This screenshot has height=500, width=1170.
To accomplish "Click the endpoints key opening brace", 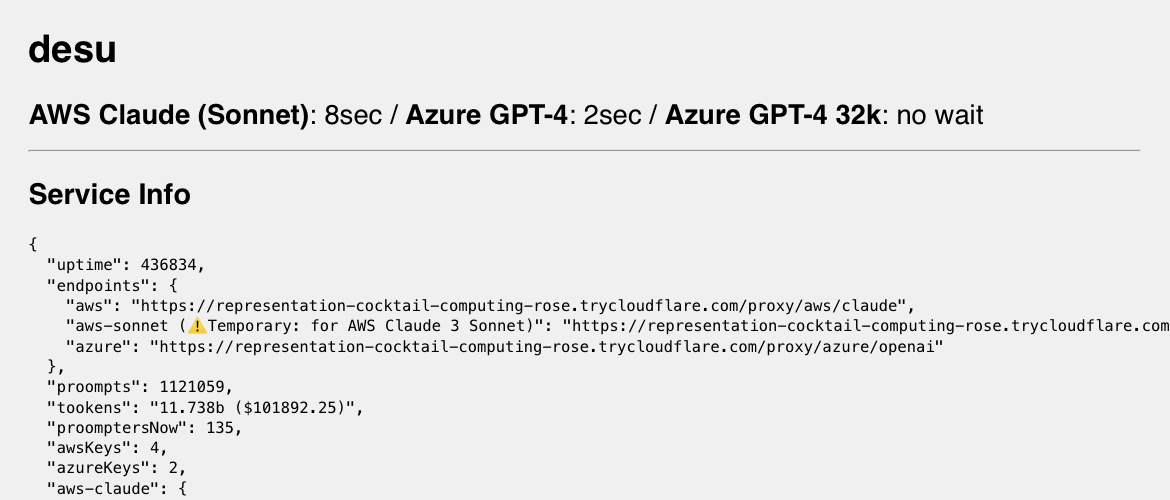I will click(173, 285).
